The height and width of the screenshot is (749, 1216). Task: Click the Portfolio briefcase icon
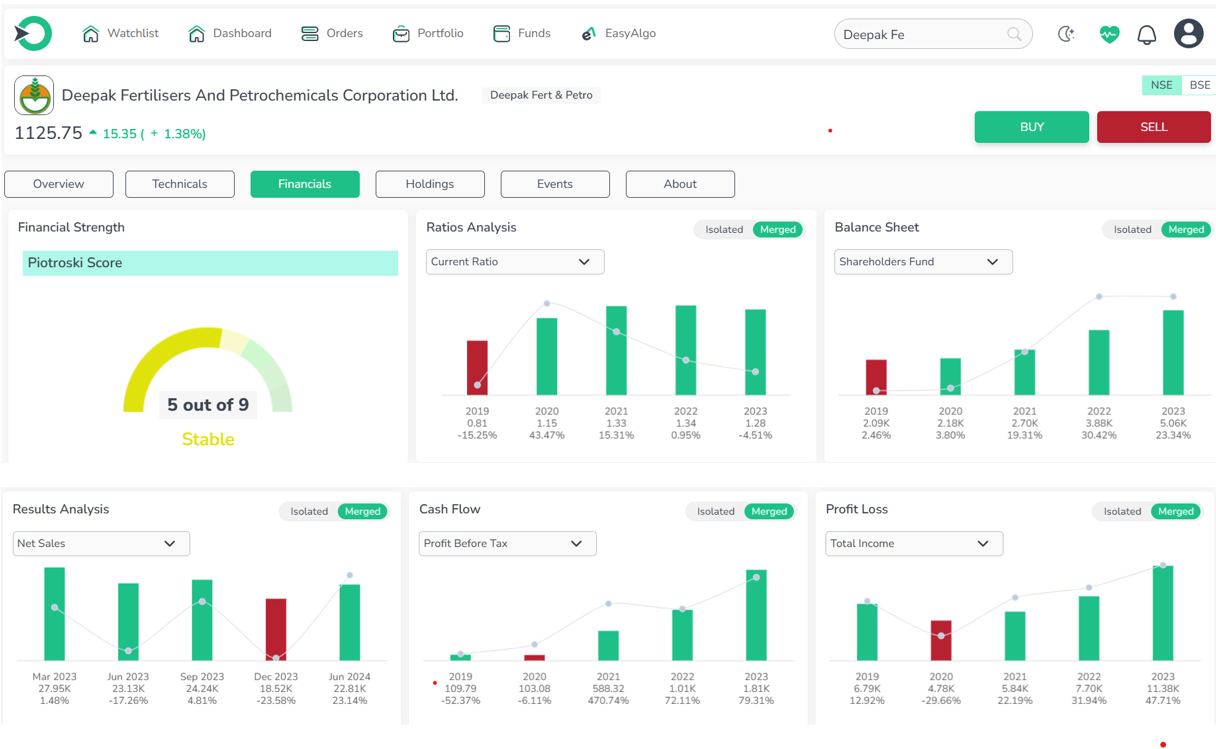[401, 34]
